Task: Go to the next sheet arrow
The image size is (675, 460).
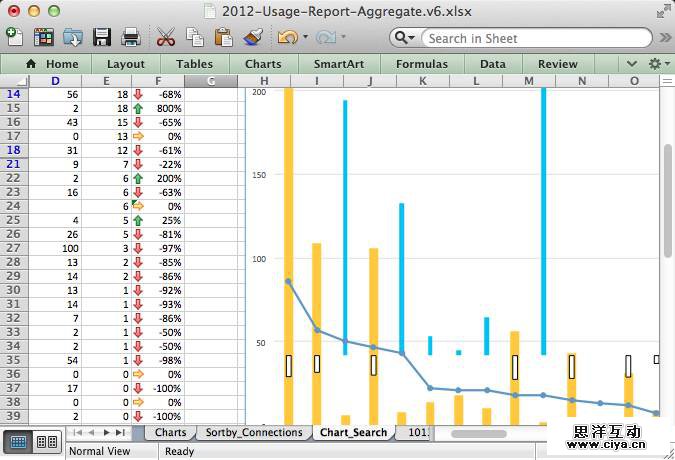Action: (x=106, y=433)
